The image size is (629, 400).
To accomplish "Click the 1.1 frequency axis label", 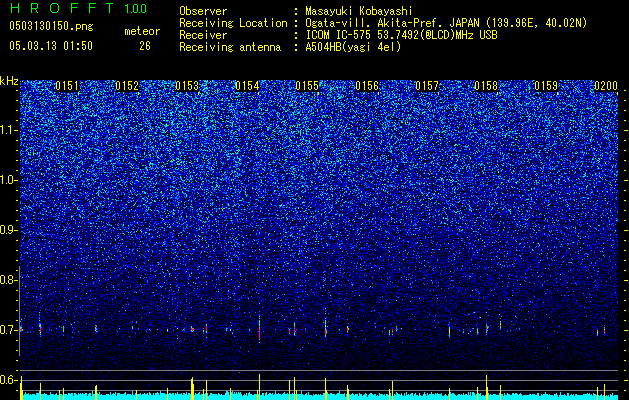I will [9, 130].
